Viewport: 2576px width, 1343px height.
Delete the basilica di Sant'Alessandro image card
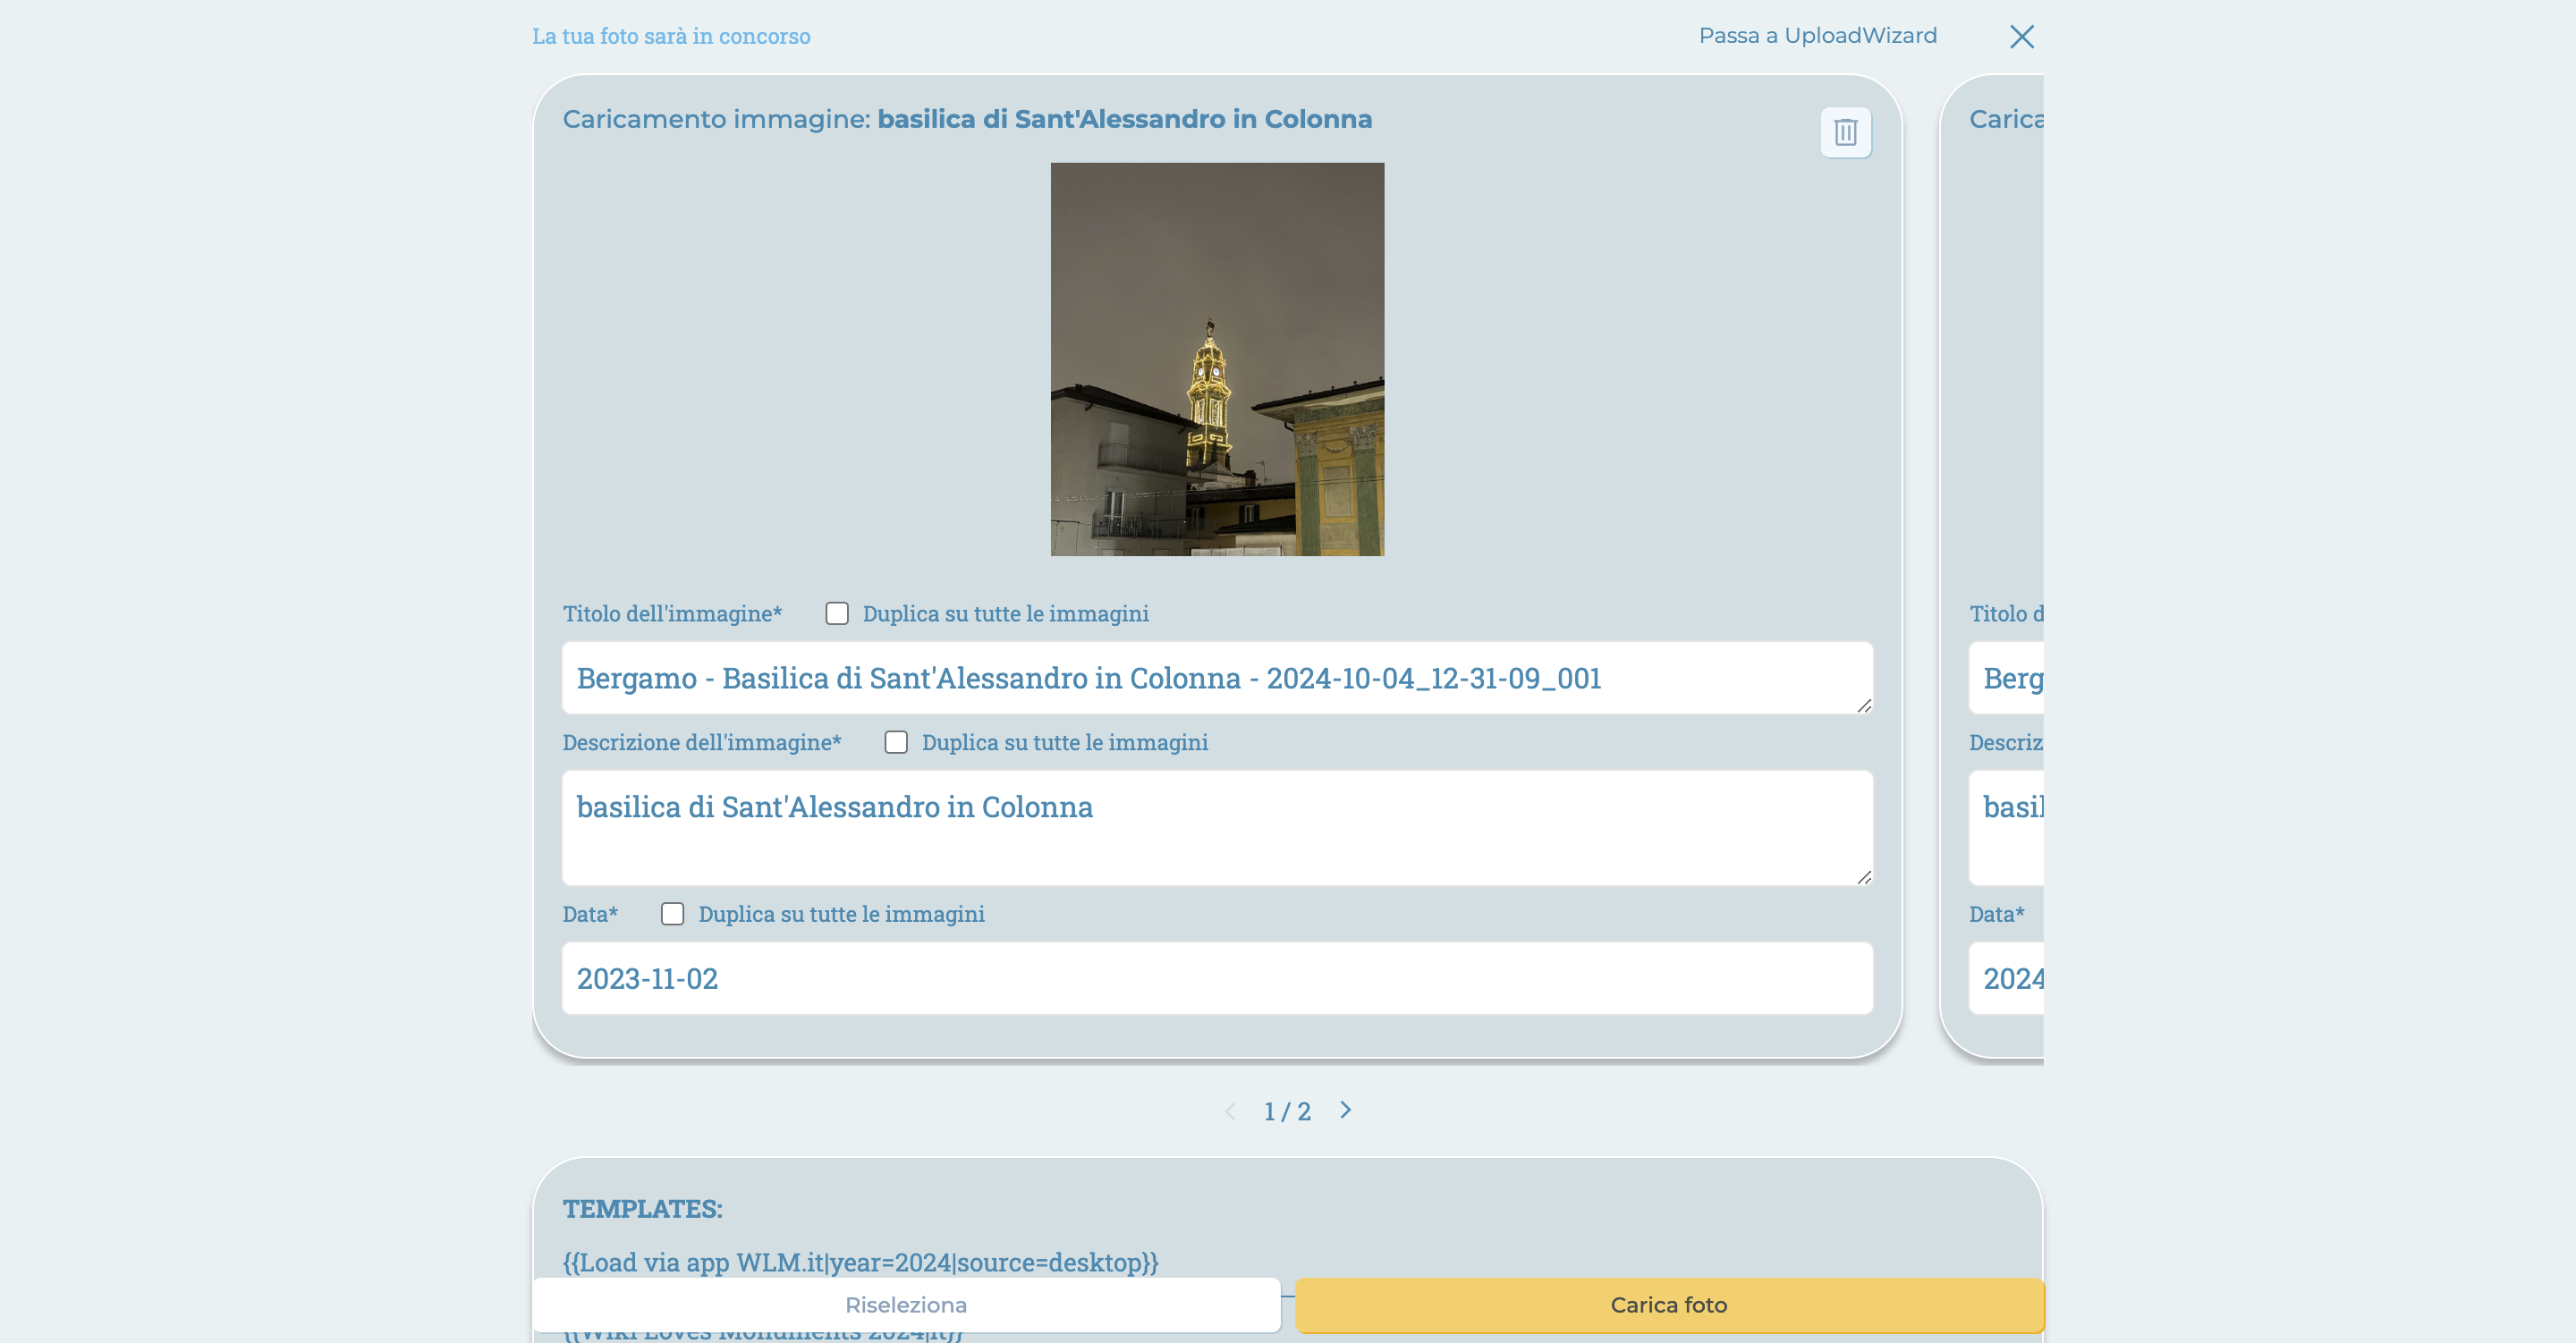coord(1845,132)
